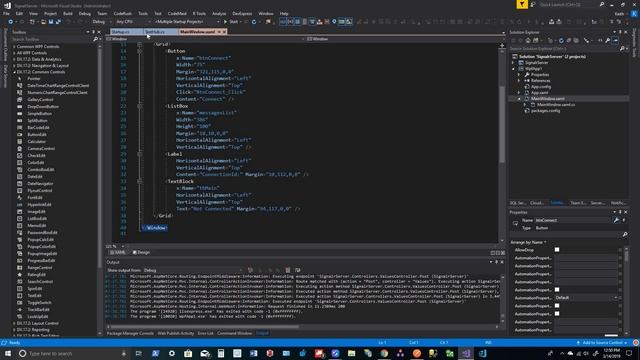640x360 pixels.
Task: Open the Show output from Debug dropdown
Action: tap(193, 270)
